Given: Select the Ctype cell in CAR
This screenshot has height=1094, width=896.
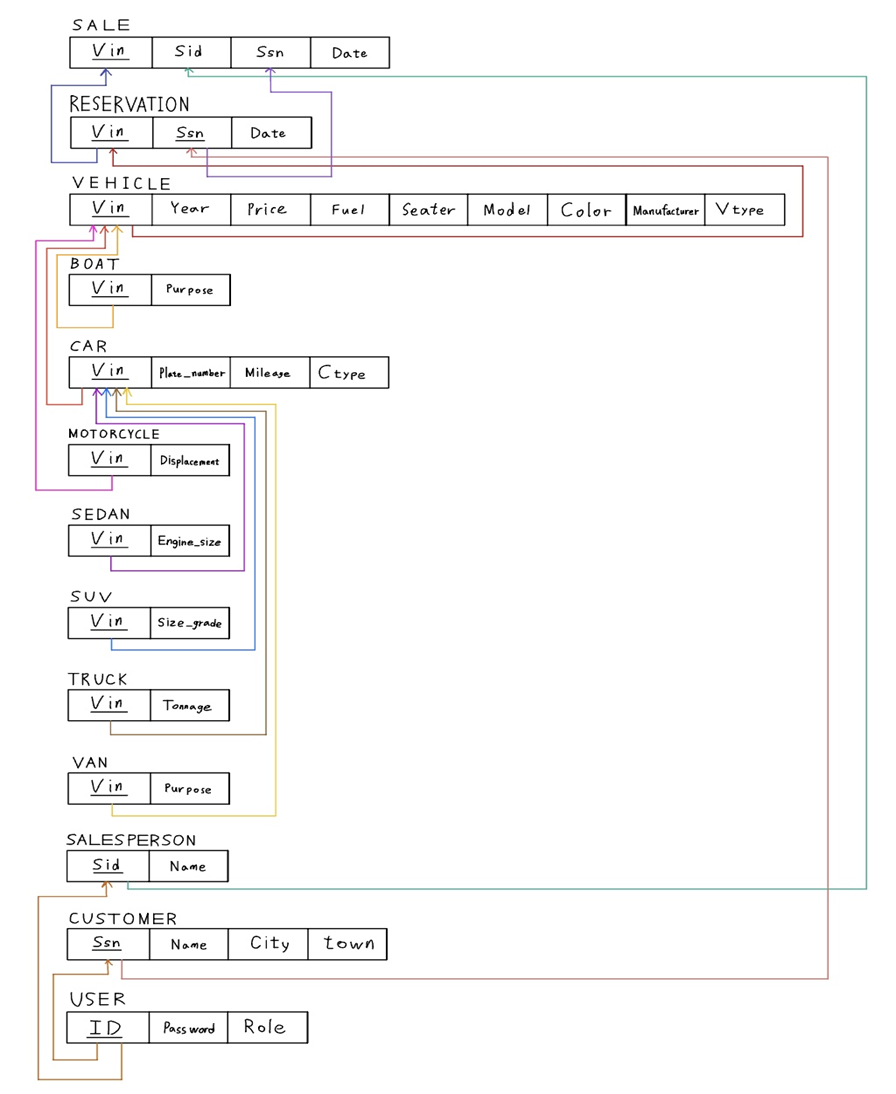Looking at the screenshot, I should [349, 372].
